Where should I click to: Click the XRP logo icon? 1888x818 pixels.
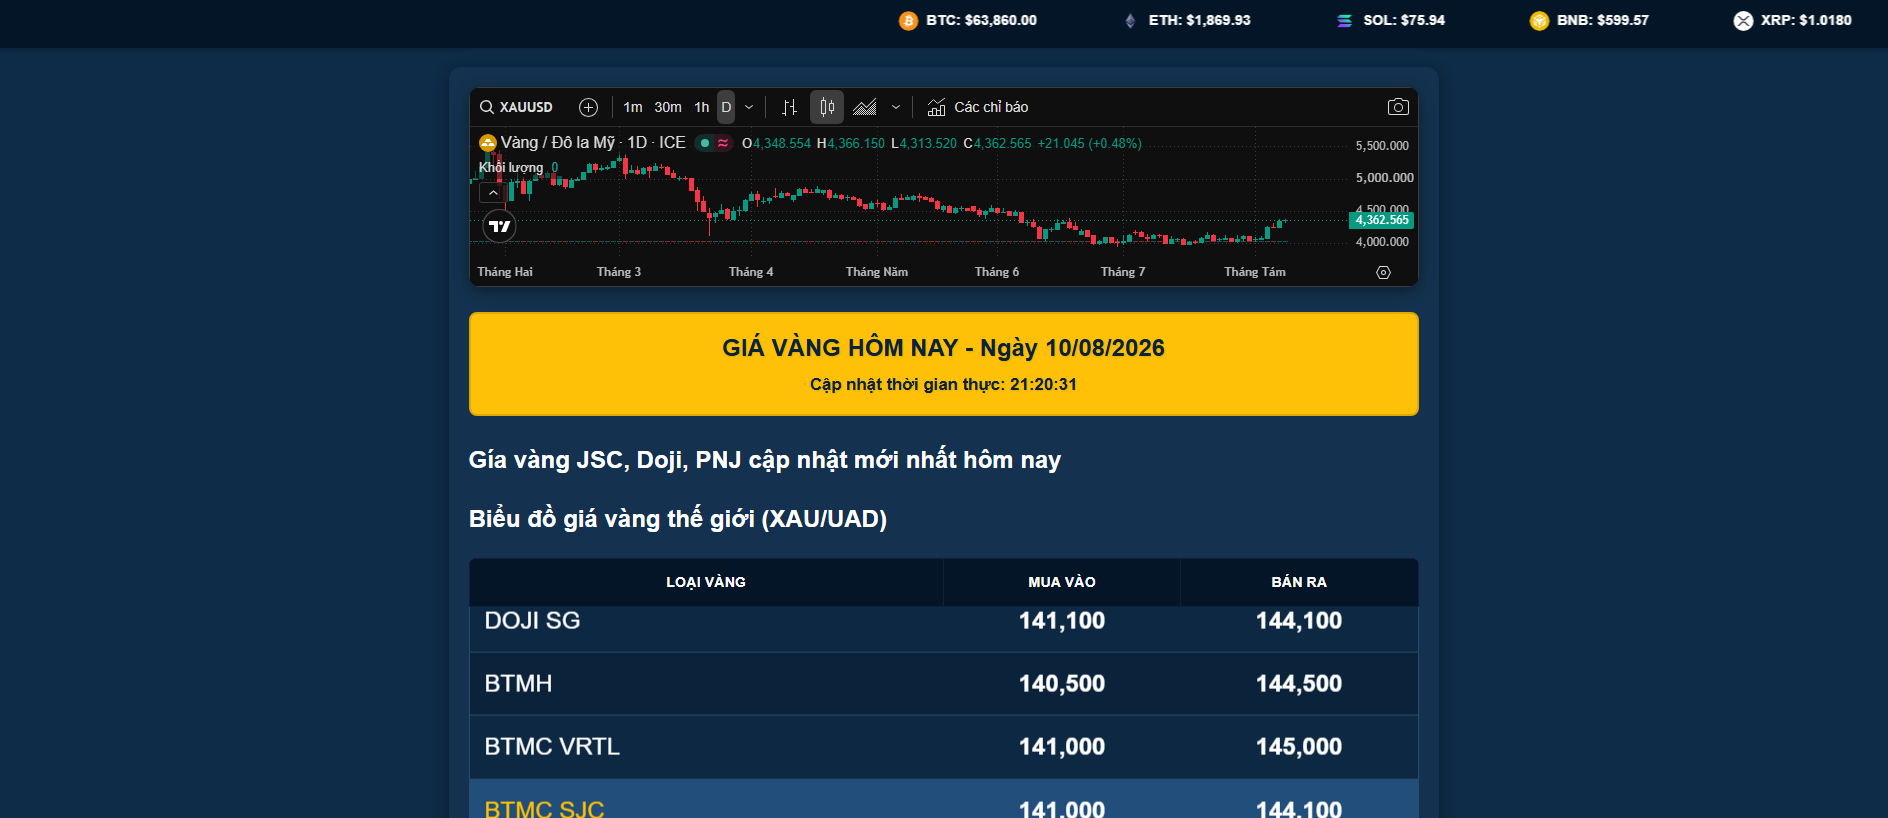tap(1743, 20)
